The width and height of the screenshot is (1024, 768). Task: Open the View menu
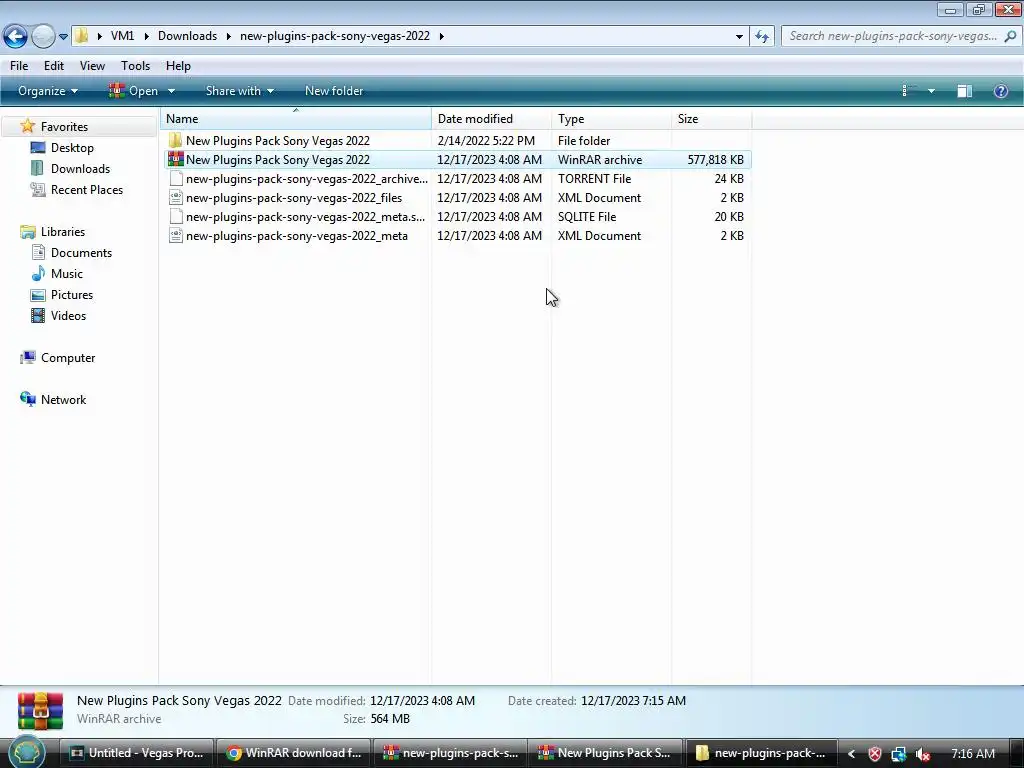tap(92, 66)
